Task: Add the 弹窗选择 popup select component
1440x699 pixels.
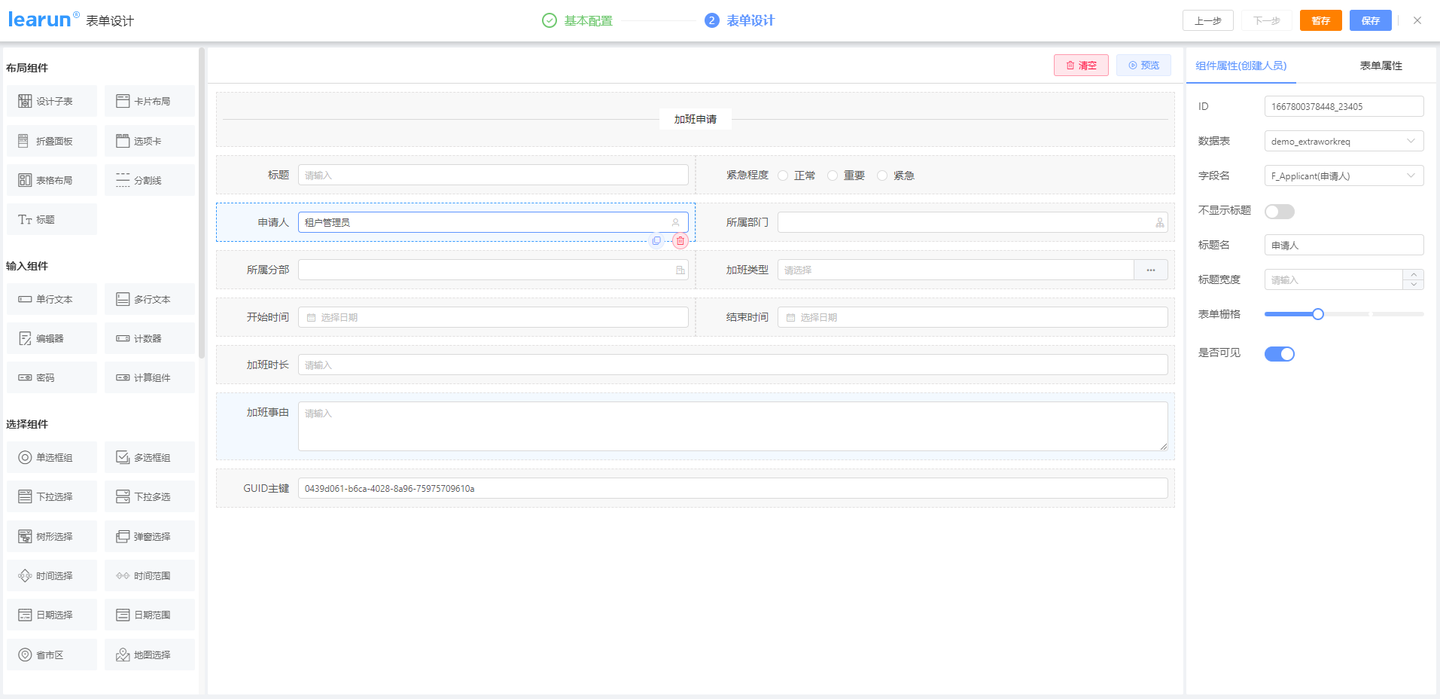Action: coord(150,536)
